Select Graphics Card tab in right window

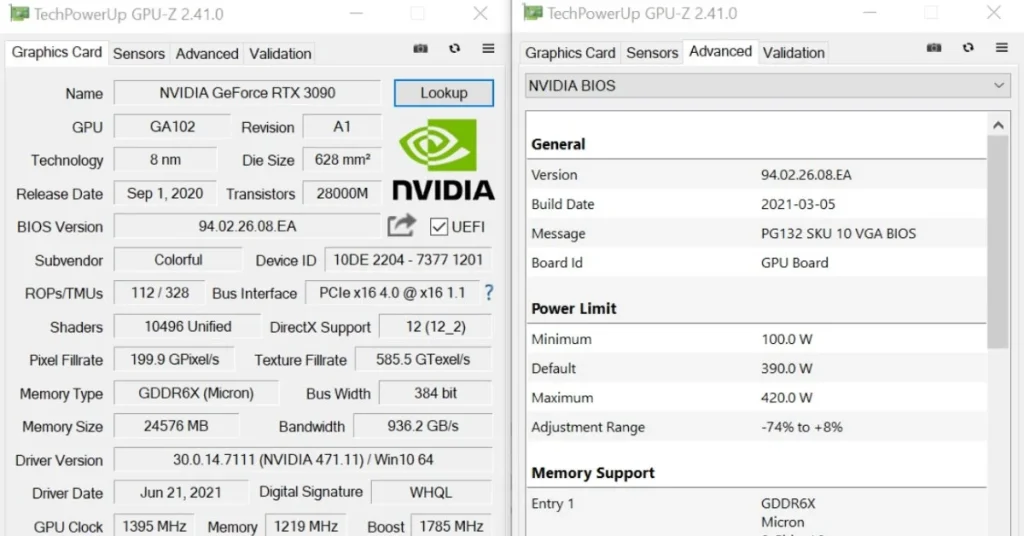click(x=570, y=53)
